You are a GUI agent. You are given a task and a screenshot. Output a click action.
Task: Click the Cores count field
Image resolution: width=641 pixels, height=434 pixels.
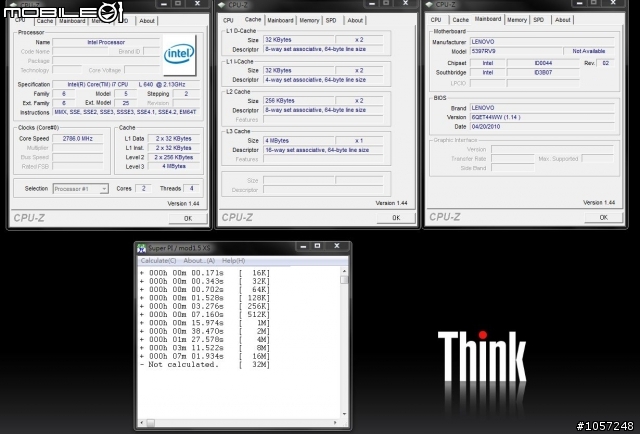[x=143, y=188]
